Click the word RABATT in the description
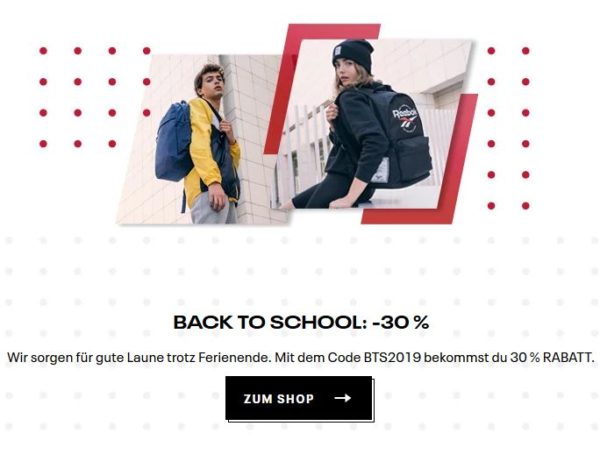Viewport: 600px width, 476px height. [x=569, y=357]
